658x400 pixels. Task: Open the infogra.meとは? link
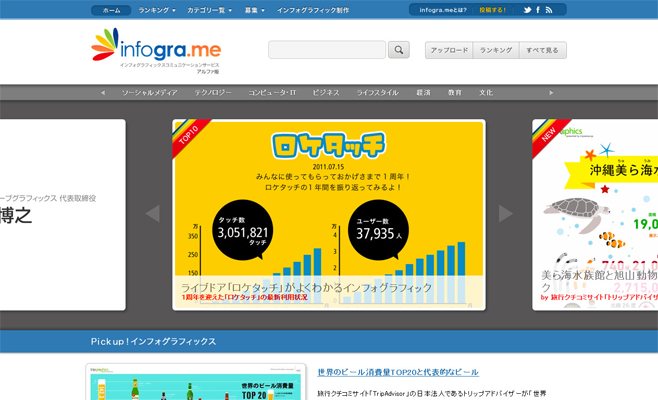click(443, 10)
